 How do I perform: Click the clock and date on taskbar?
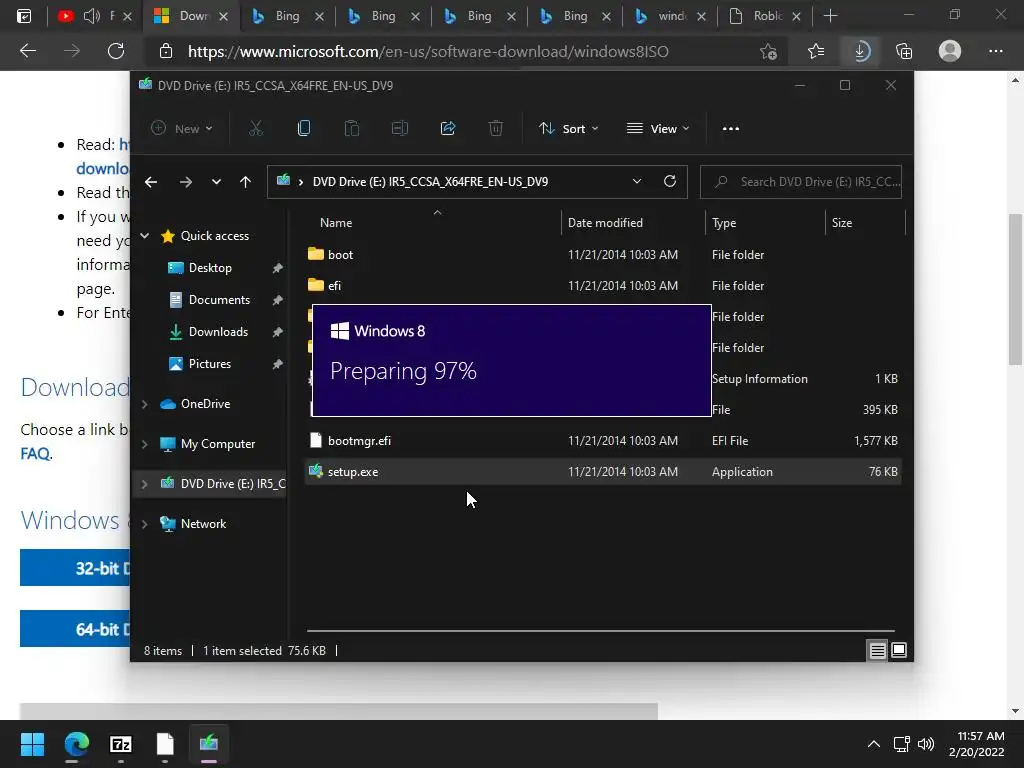976,744
